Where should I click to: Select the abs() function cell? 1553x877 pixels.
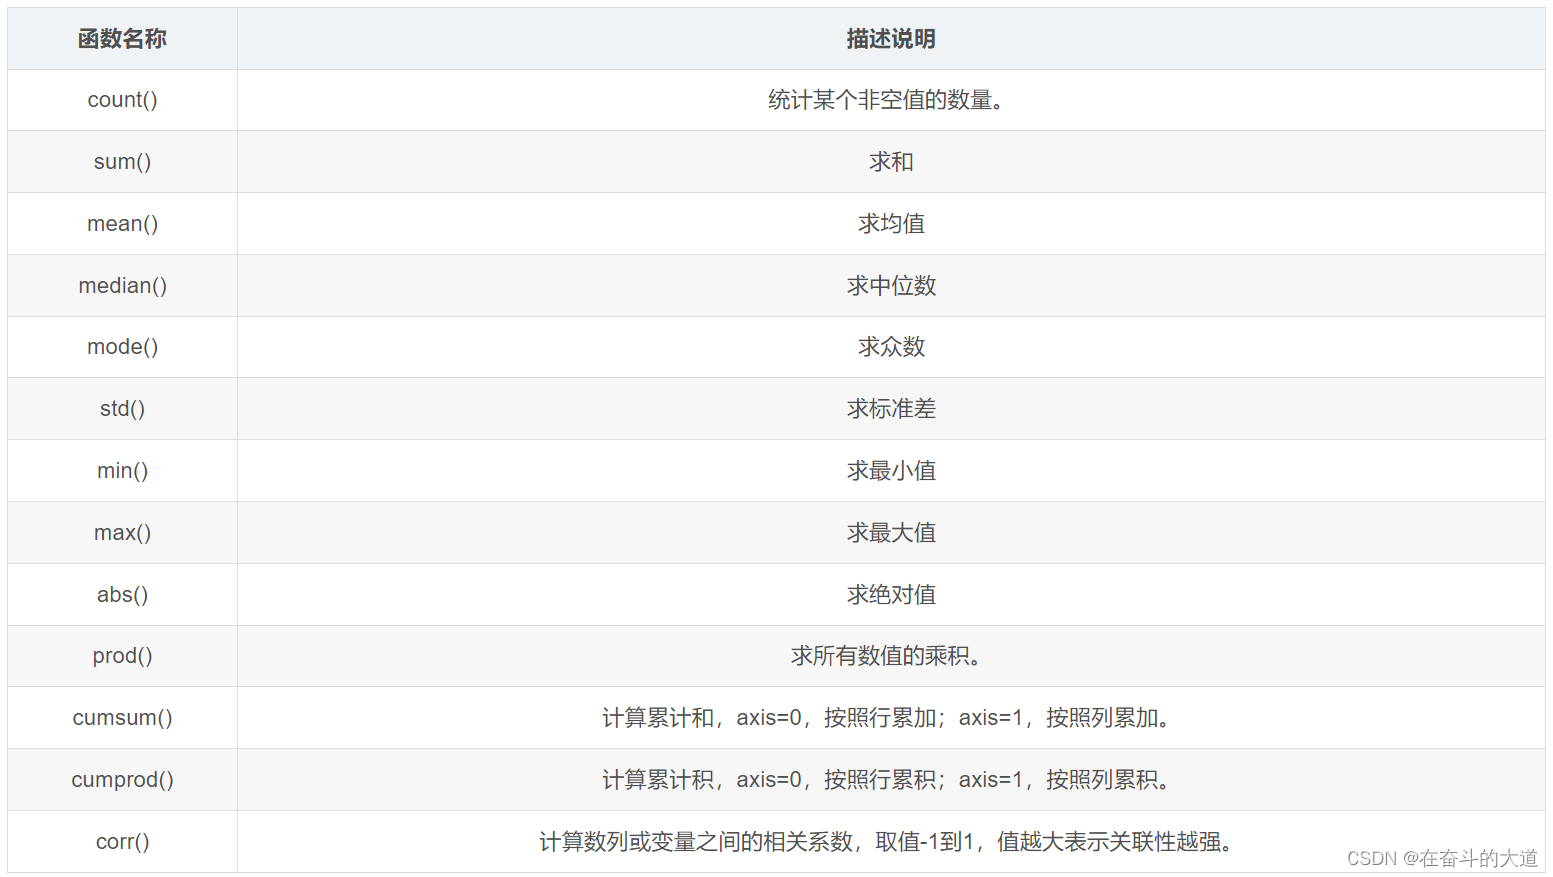click(122, 595)
